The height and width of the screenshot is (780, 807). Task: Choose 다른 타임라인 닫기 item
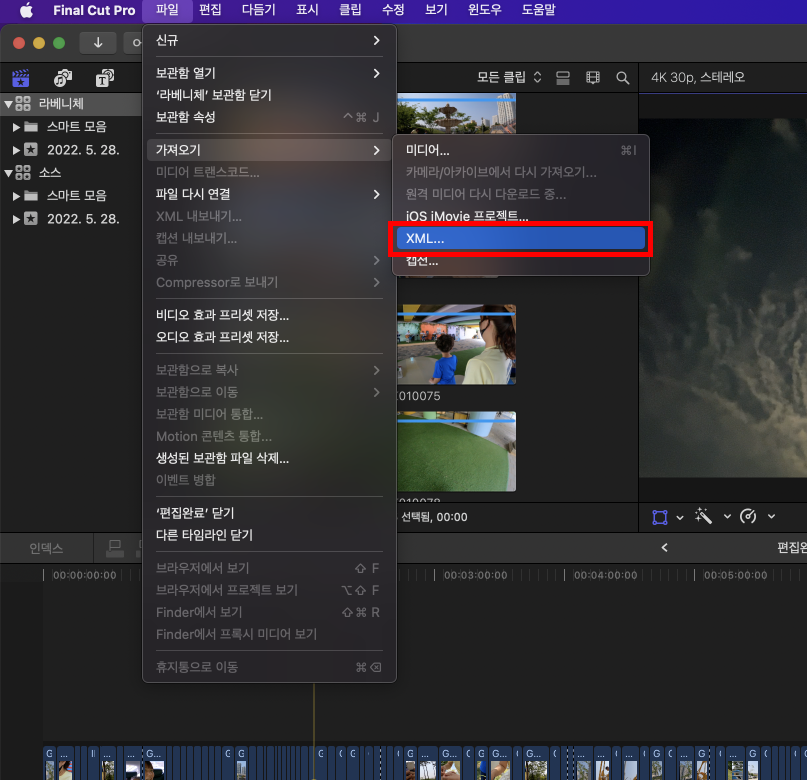pyautogui.click(x=269, y=535)
